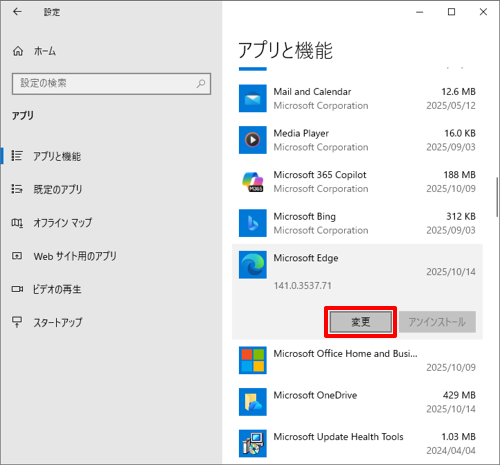Open the ホーム home icon
Image resolution: width=500 pixels, height=465 pixels.
pos(18,51)
